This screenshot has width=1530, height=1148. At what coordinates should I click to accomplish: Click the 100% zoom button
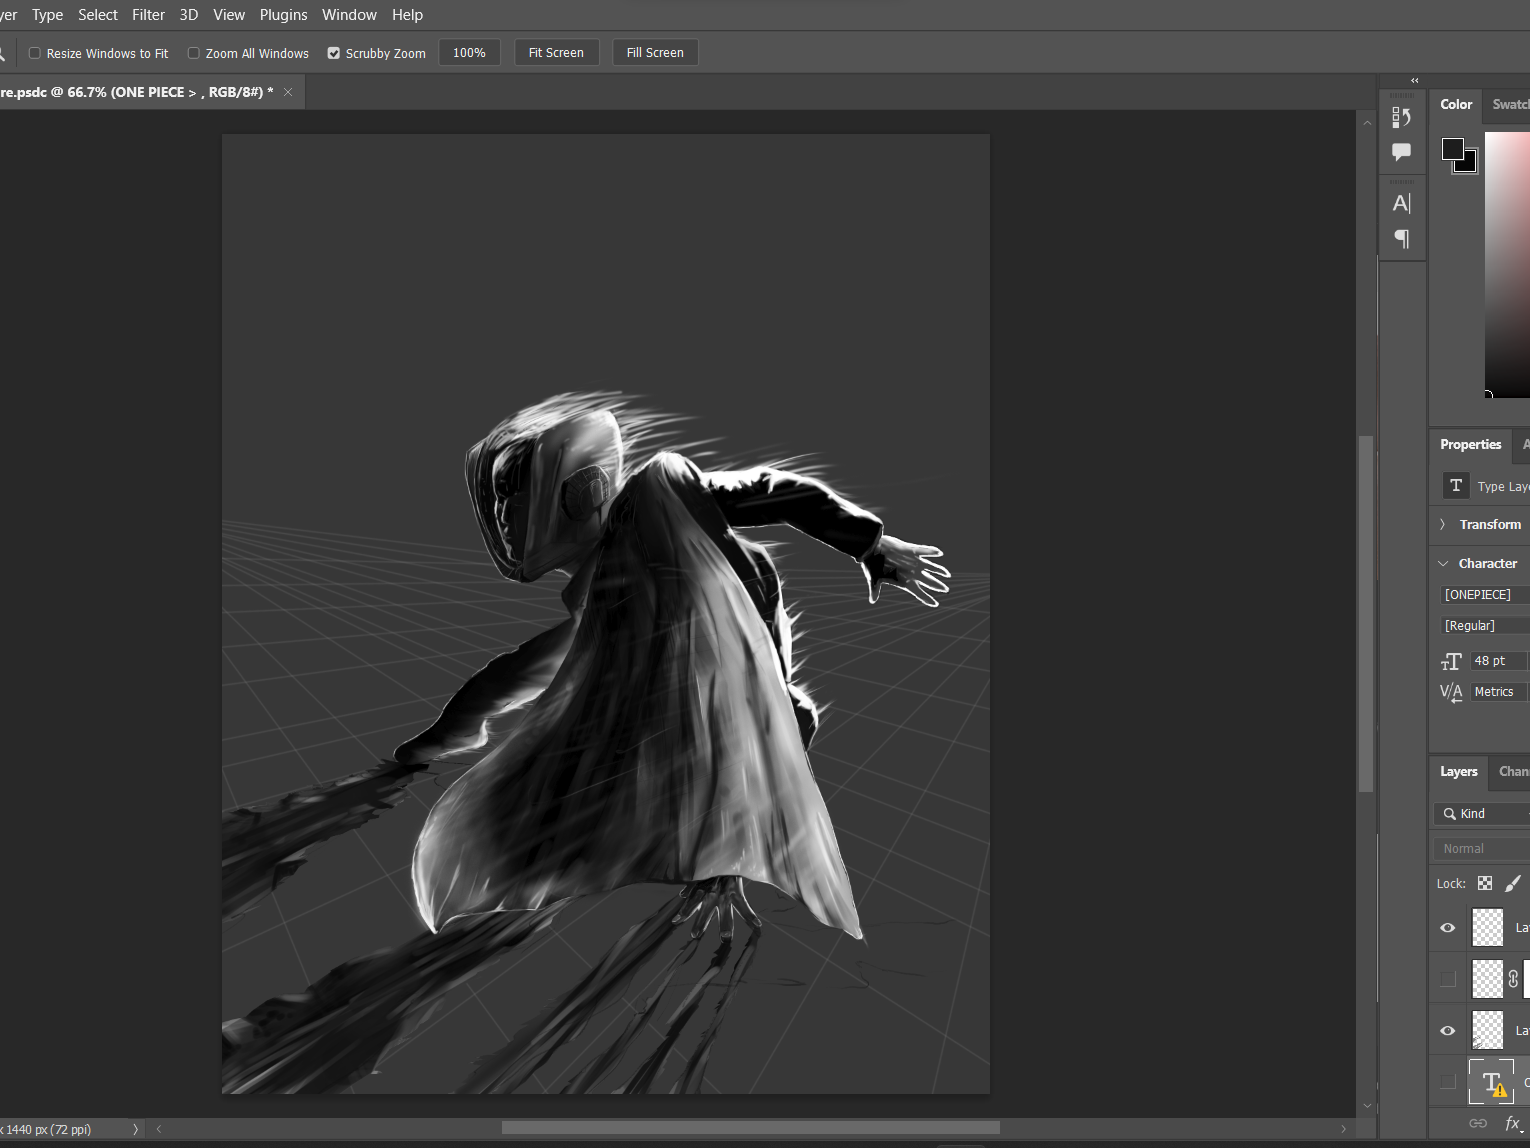(x=469, y=53)
